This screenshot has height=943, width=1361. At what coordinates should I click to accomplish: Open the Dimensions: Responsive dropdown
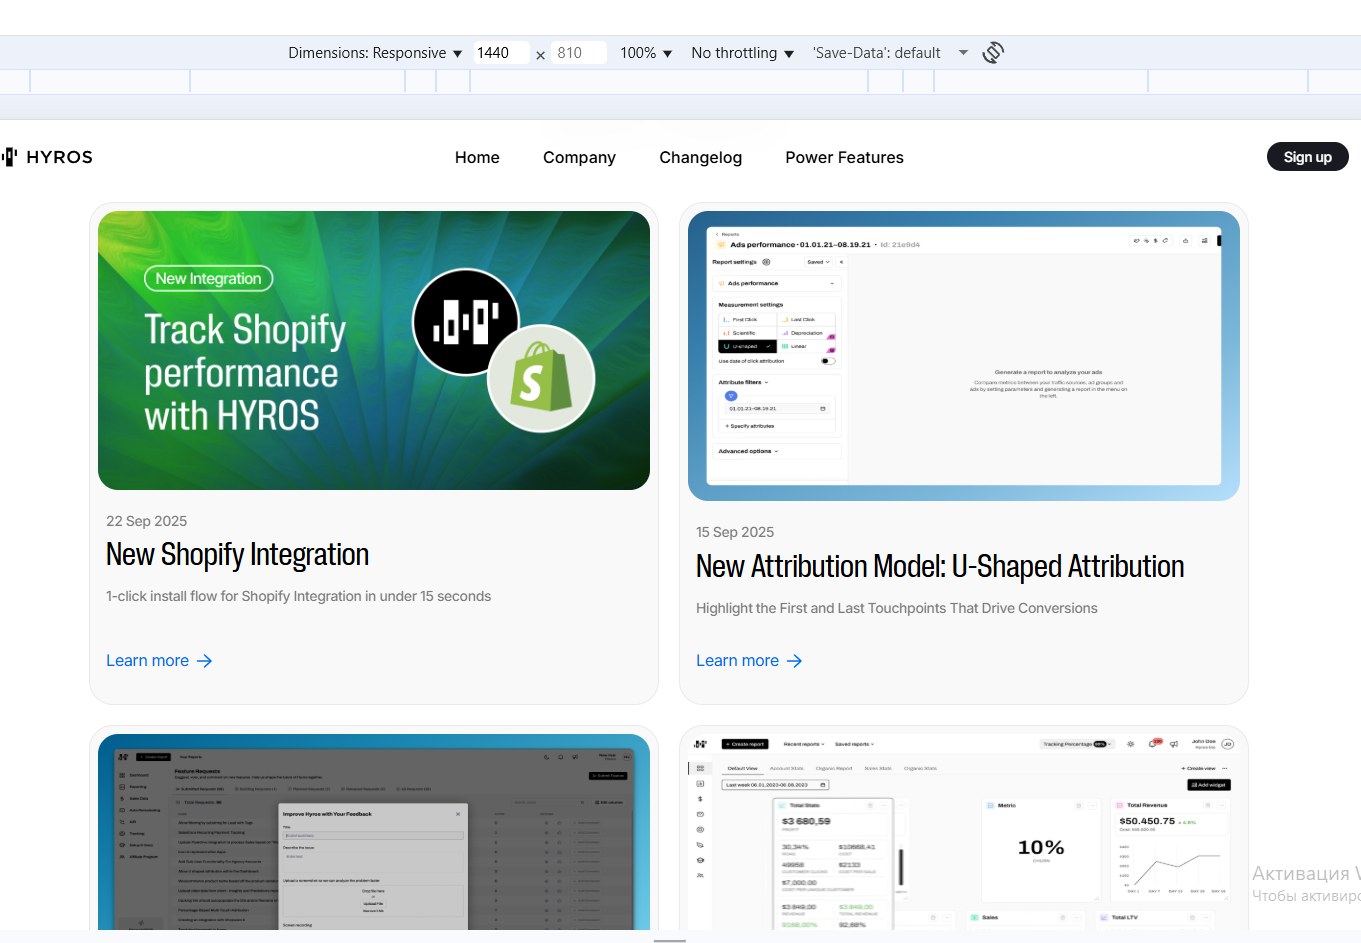point(375,53)
